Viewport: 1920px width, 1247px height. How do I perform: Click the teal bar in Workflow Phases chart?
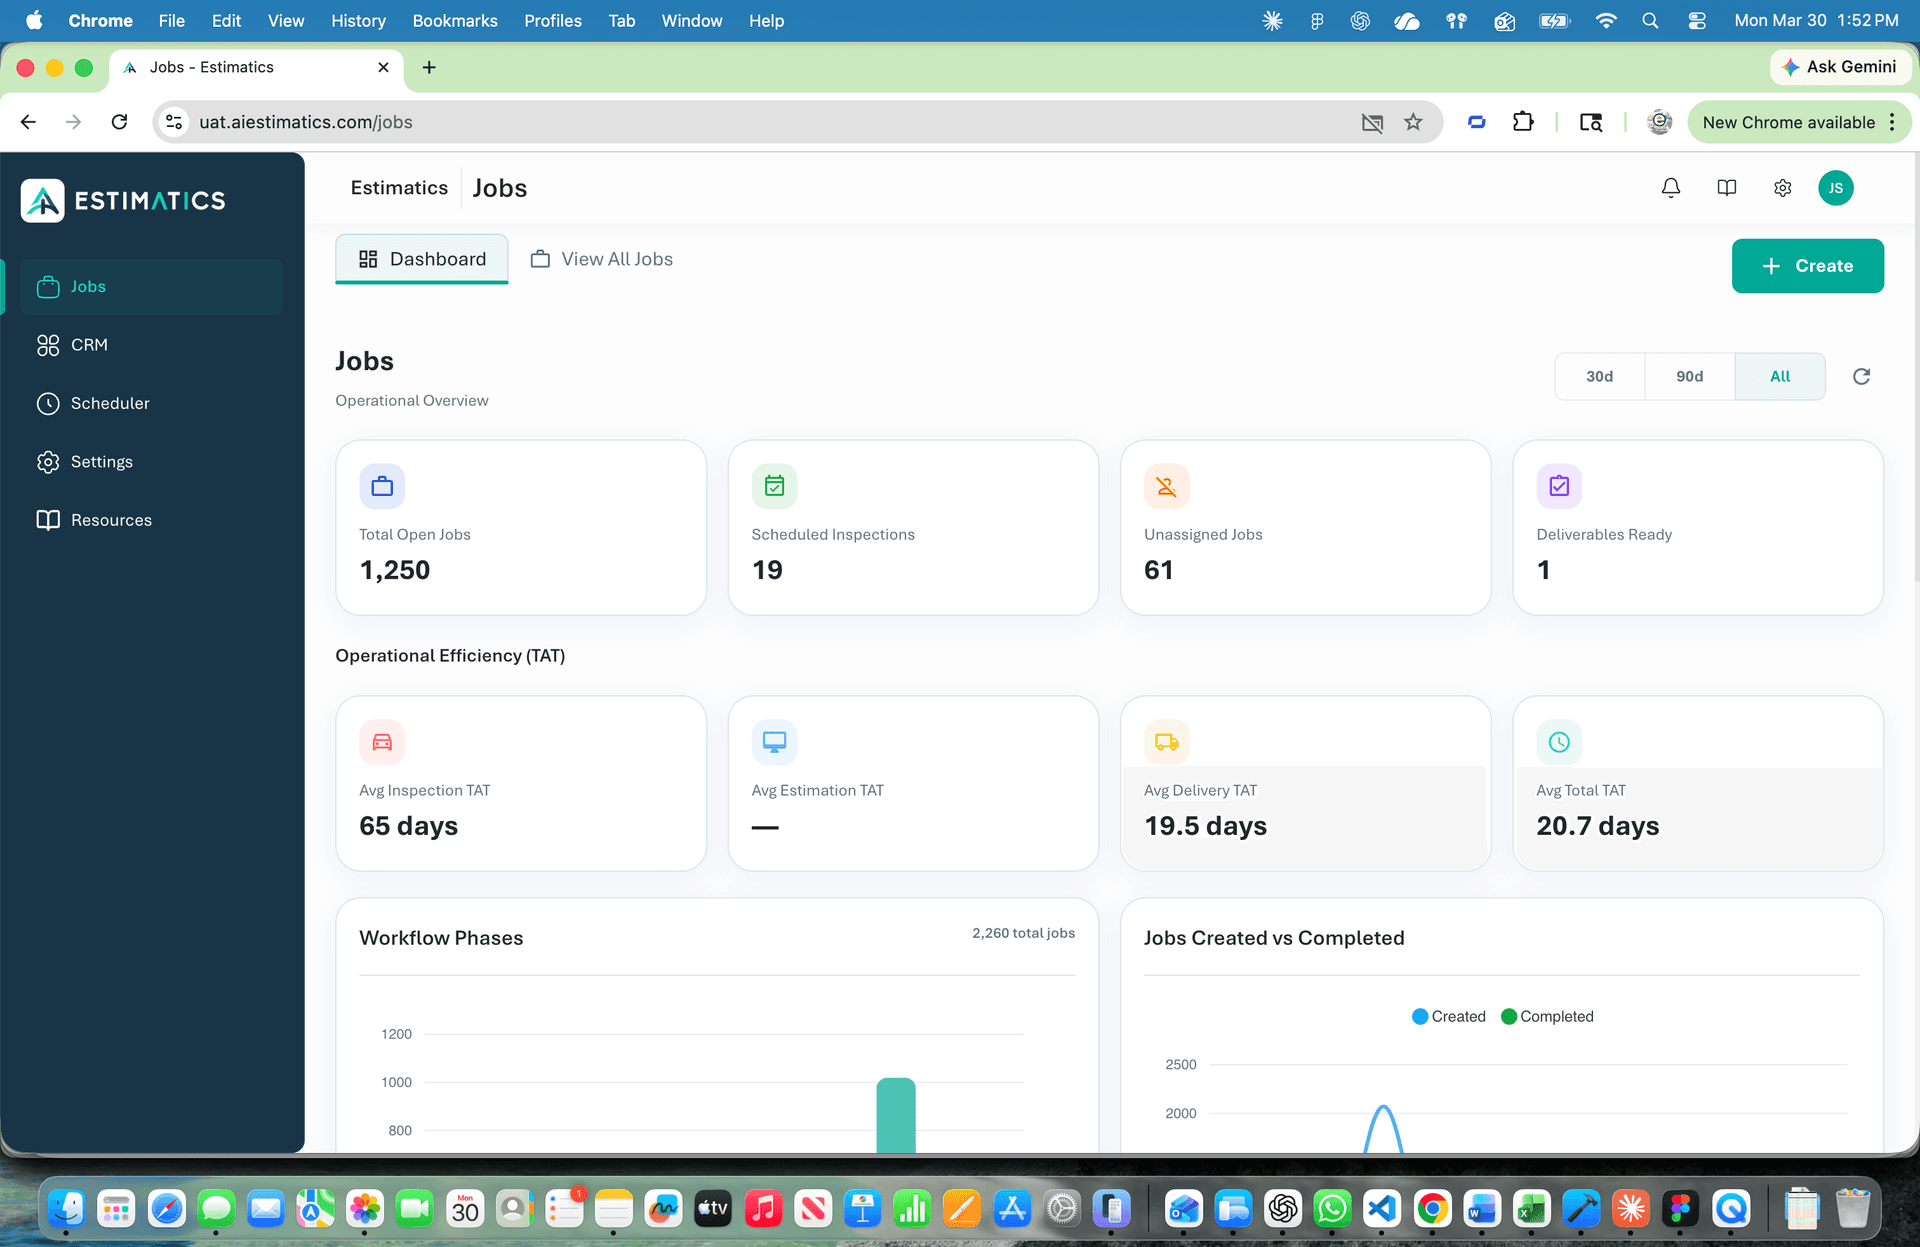(x=896, y=1115)
